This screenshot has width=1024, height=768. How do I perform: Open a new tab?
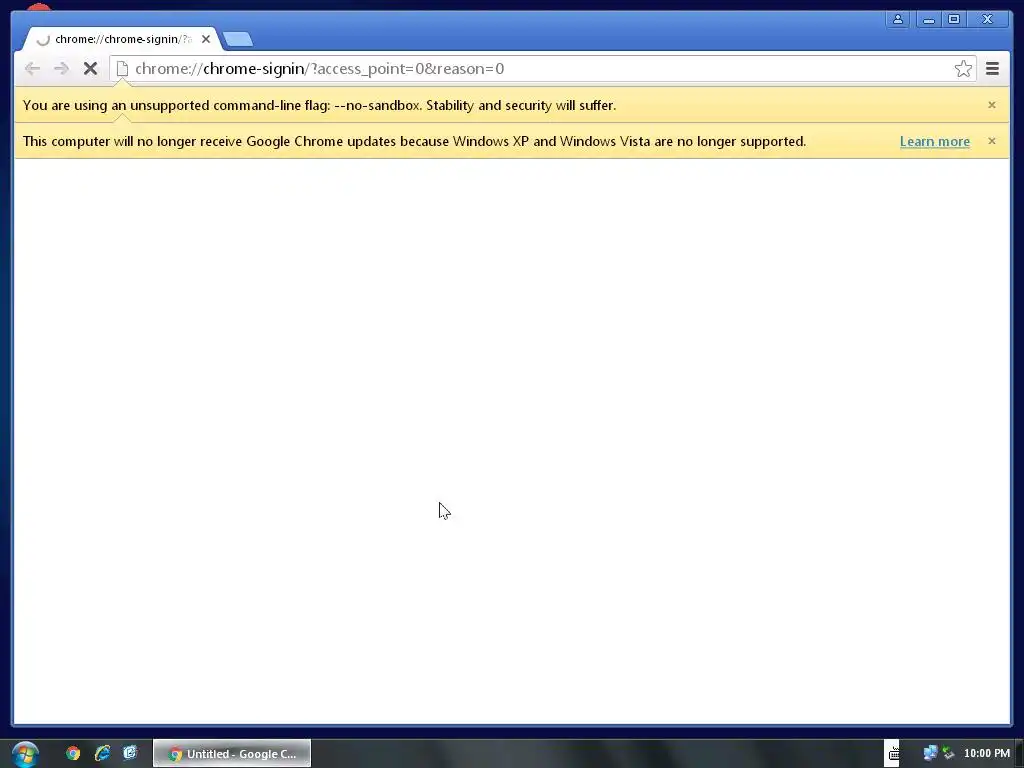(x=238, y=40)
